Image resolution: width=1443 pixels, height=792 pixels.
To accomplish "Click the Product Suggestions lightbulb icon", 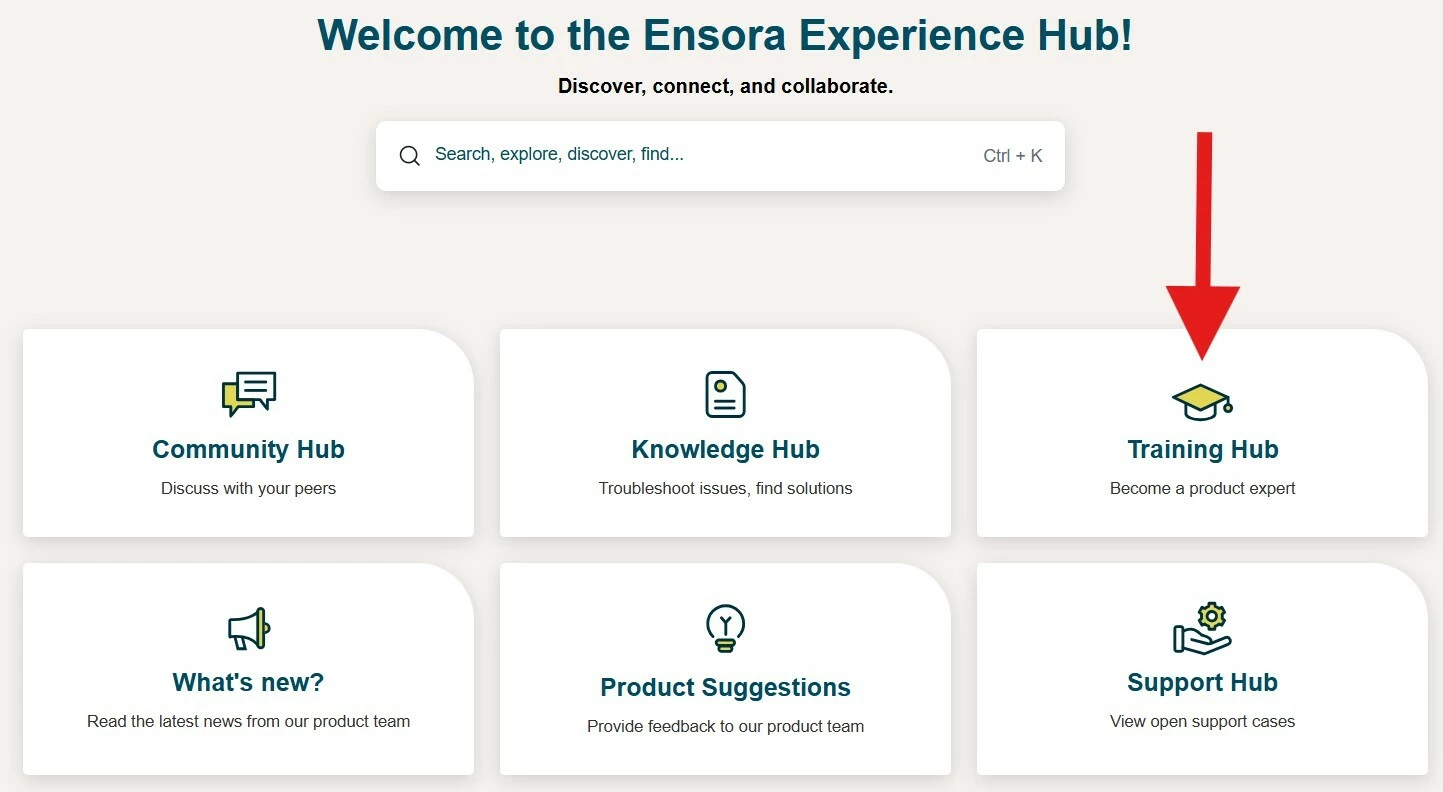I will [725, 630].
